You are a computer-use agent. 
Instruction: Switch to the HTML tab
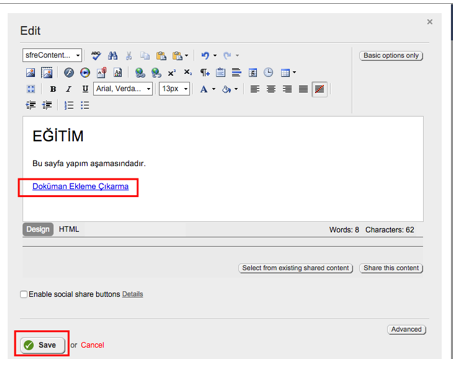(x=69, y=229)
